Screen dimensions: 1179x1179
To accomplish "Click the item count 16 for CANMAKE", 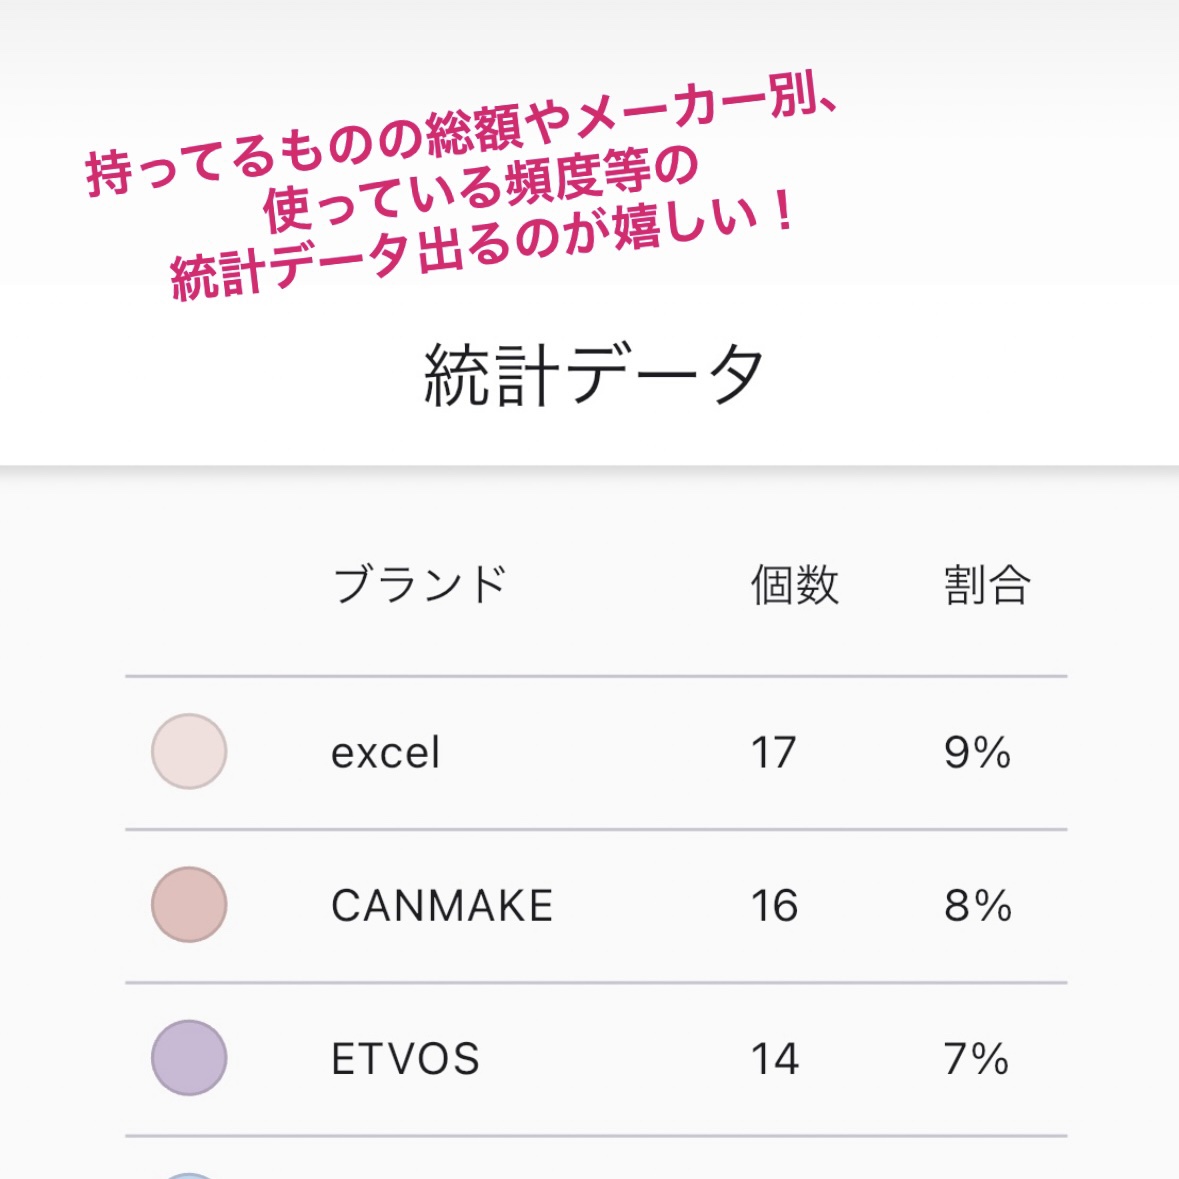I will point(774,906).
